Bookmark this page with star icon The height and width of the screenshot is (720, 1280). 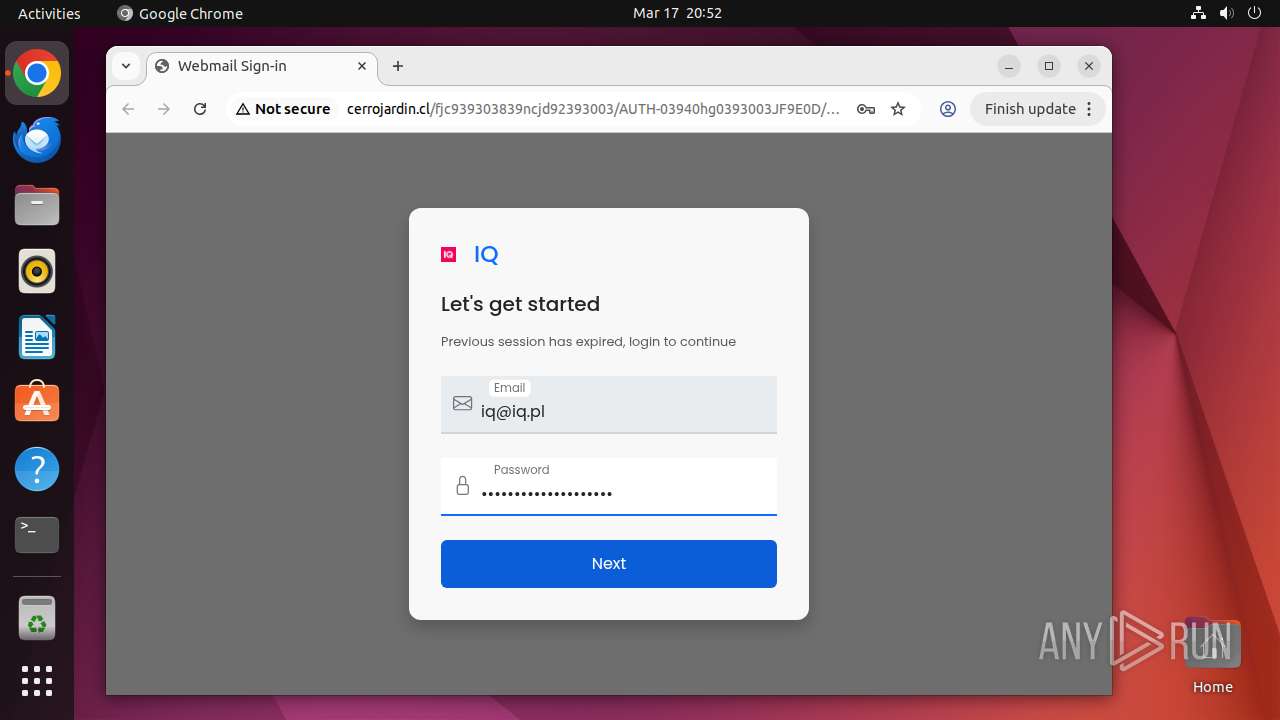click(898, 109)
